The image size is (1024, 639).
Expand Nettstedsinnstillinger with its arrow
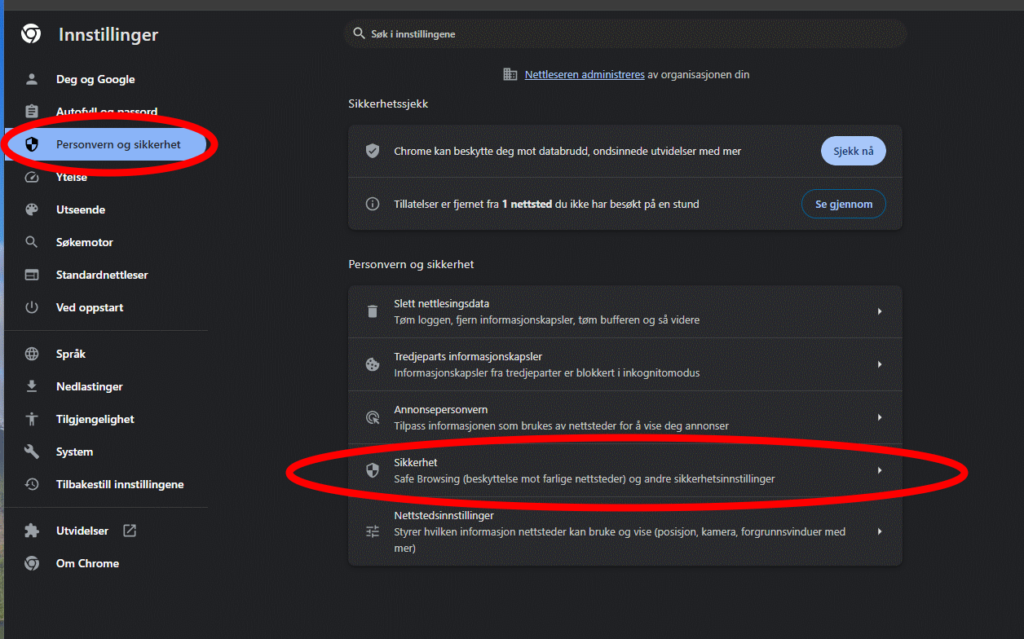pyautogui.click(x=880, y=532)
